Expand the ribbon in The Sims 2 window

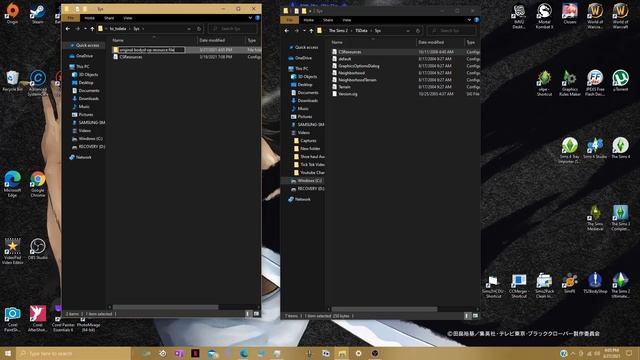tap(469, 20)
